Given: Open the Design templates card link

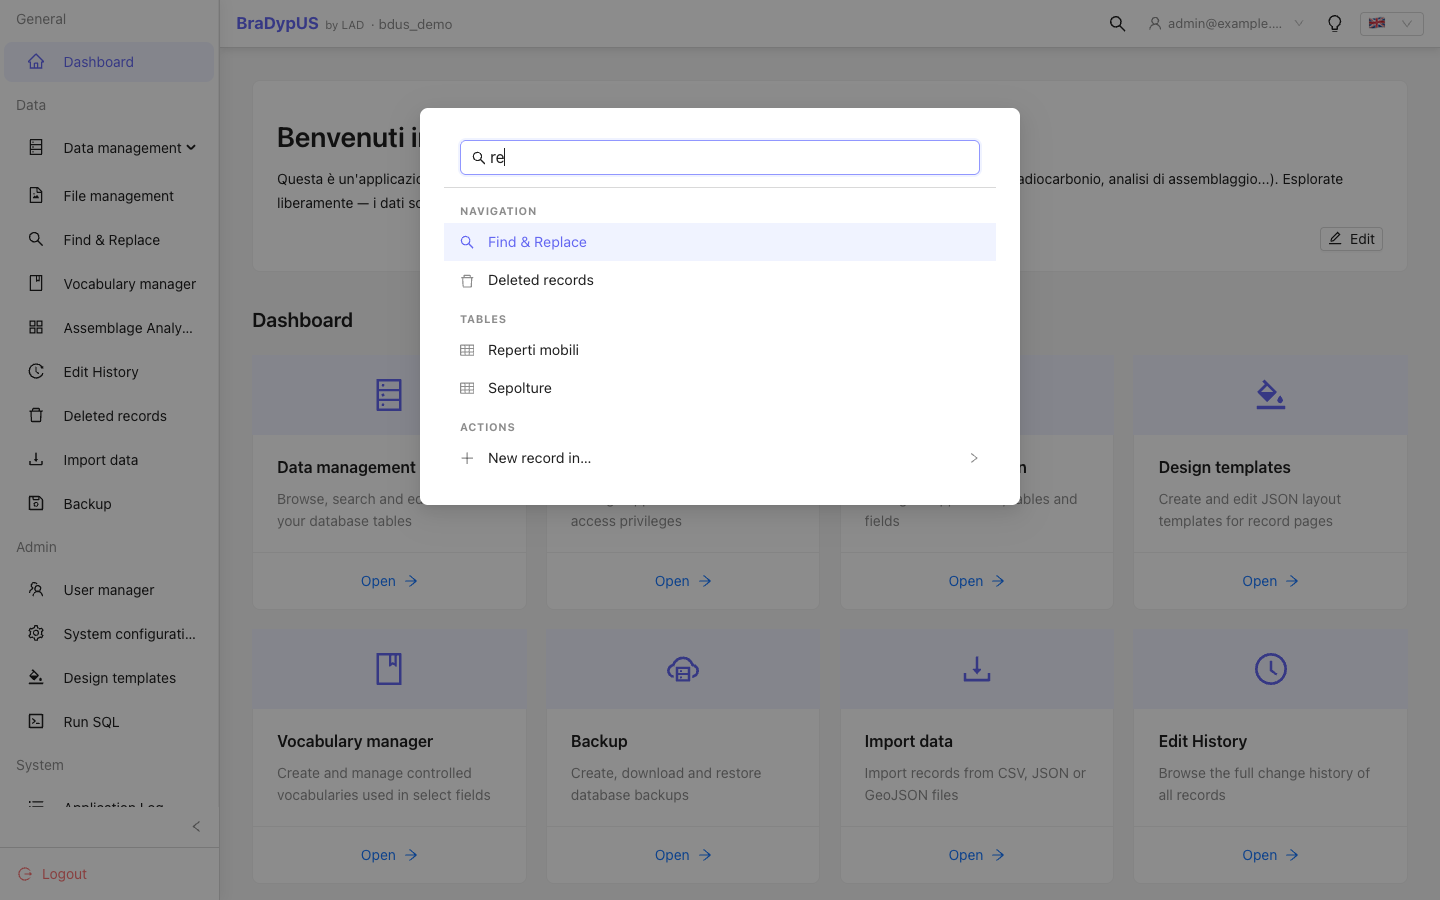Looking at the screenshot, I should 1270,581.
